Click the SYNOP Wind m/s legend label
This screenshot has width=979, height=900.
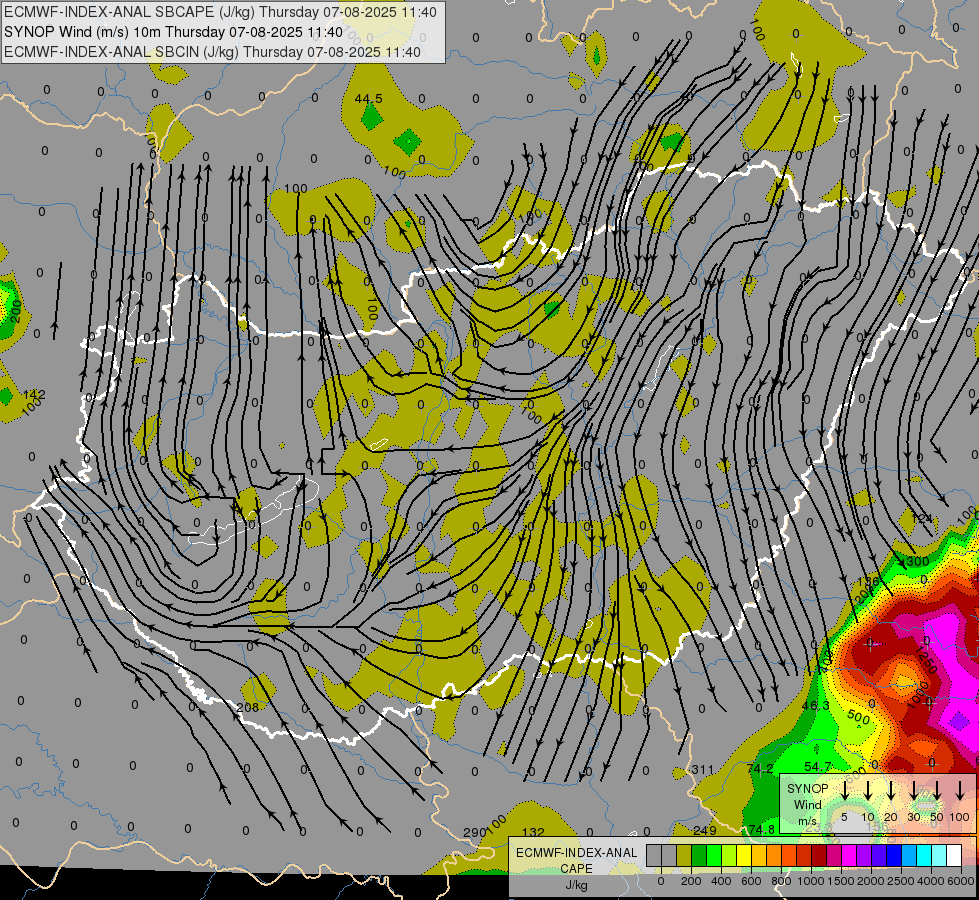[807, 804]
